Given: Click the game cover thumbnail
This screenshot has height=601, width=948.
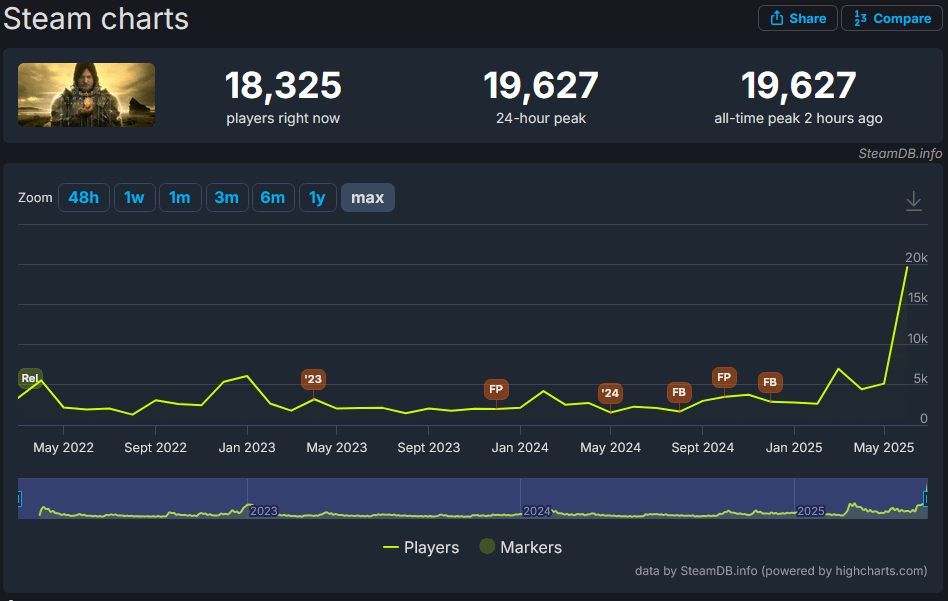Looking at the screenshot, I should [86, 95].
